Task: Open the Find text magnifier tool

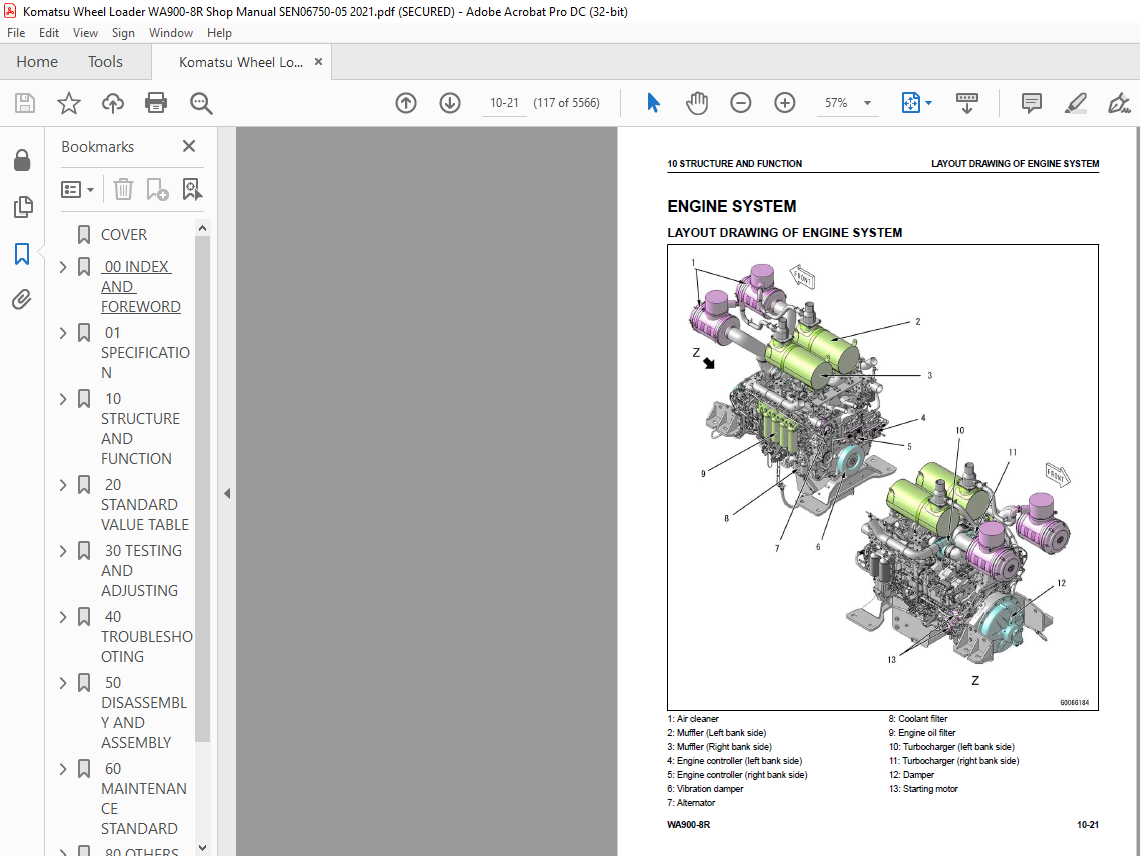Action: pyautogui.click(x=201, y=103)
